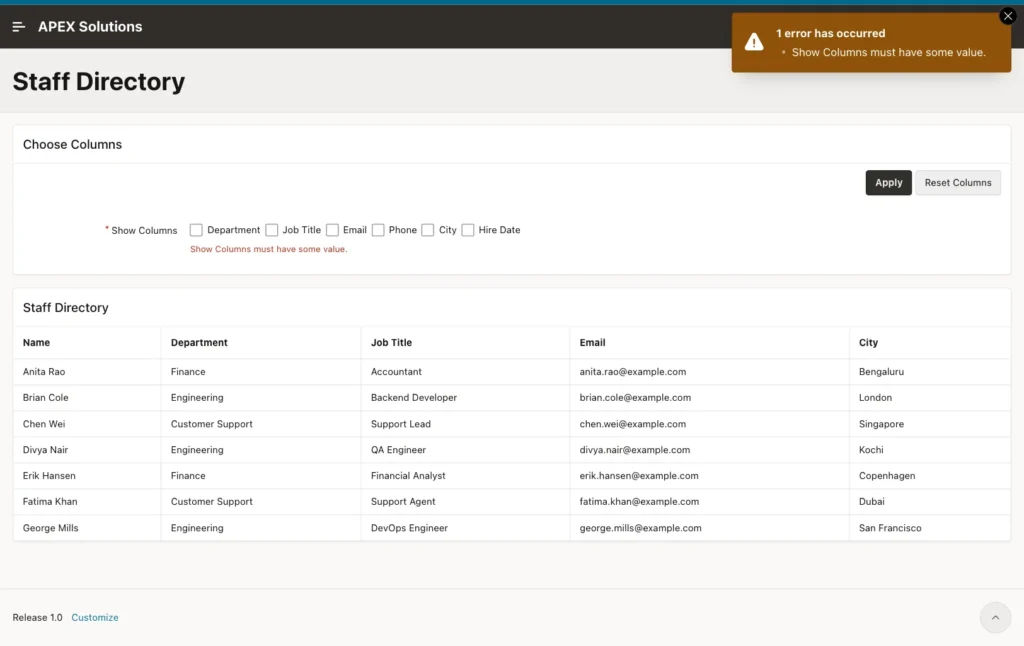The width and height of the screenshot is (1024, 646).
Task: Open the Customize link in footer
Action: point(95,617)
